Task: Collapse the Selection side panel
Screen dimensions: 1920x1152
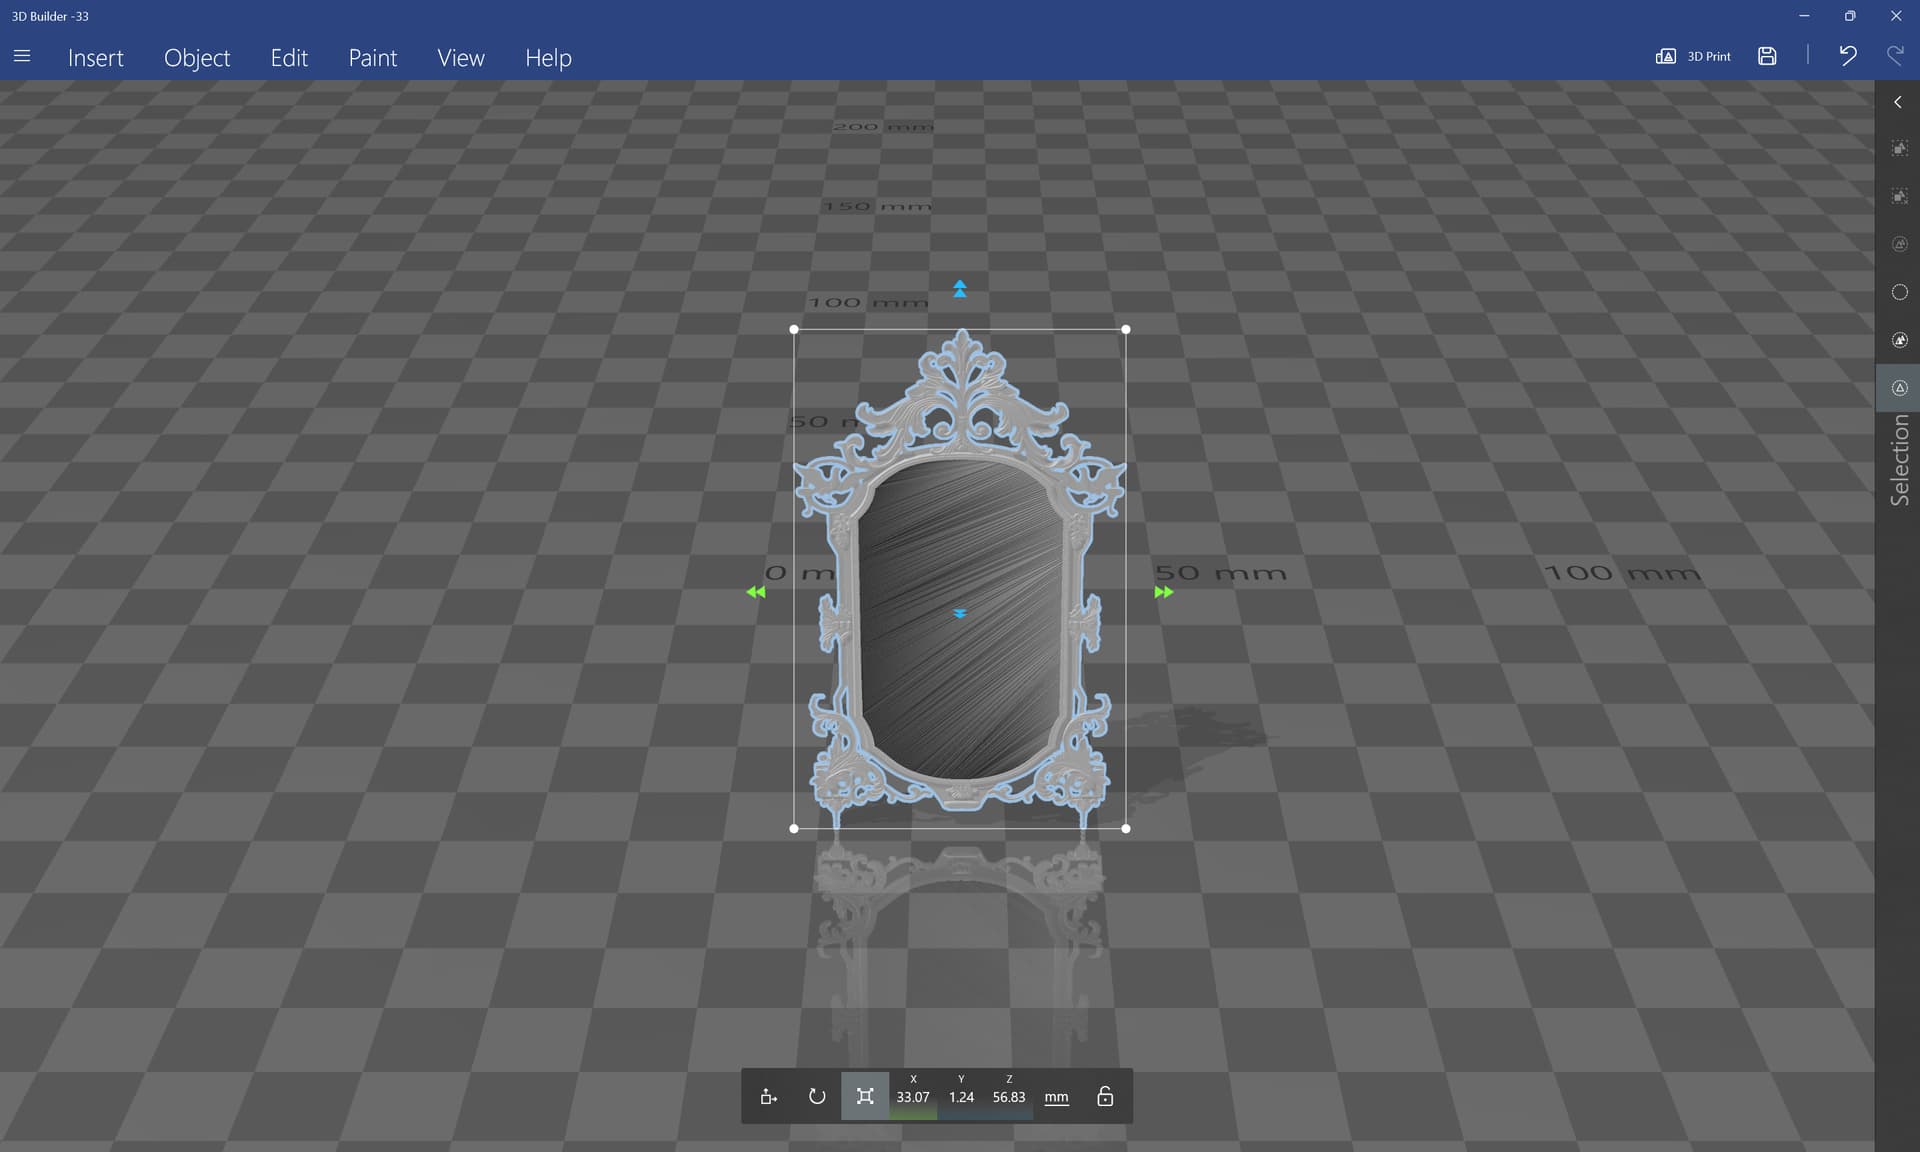Action: pos(1898,102)
